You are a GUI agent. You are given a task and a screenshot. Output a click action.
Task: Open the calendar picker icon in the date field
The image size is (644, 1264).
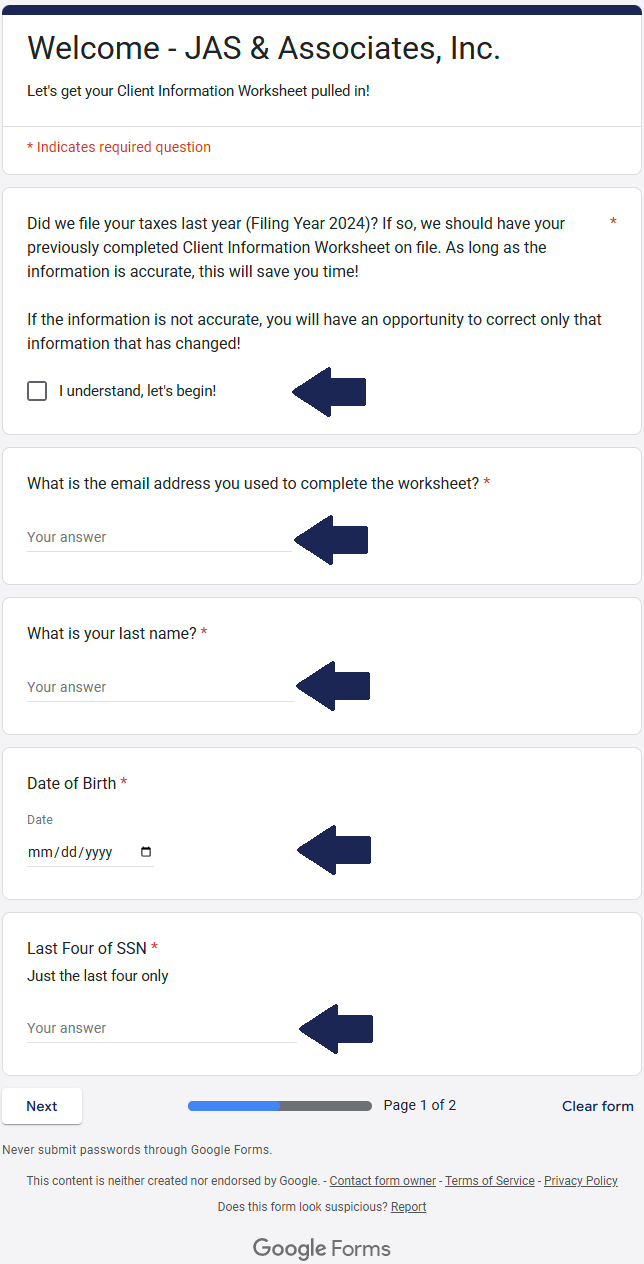click(x=146, y=852)
